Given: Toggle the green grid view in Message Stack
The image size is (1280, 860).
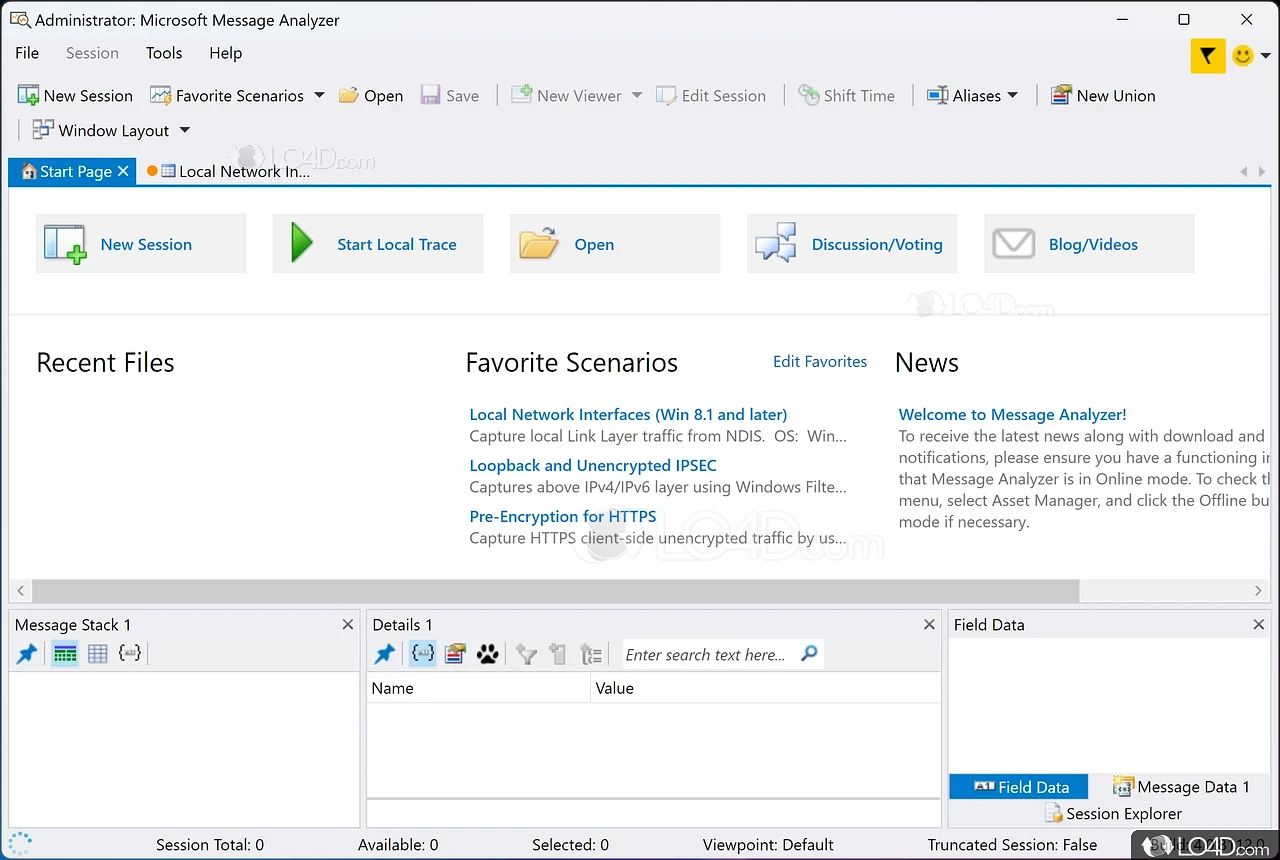Looking at the screenshot, I should tap(65, 654).
